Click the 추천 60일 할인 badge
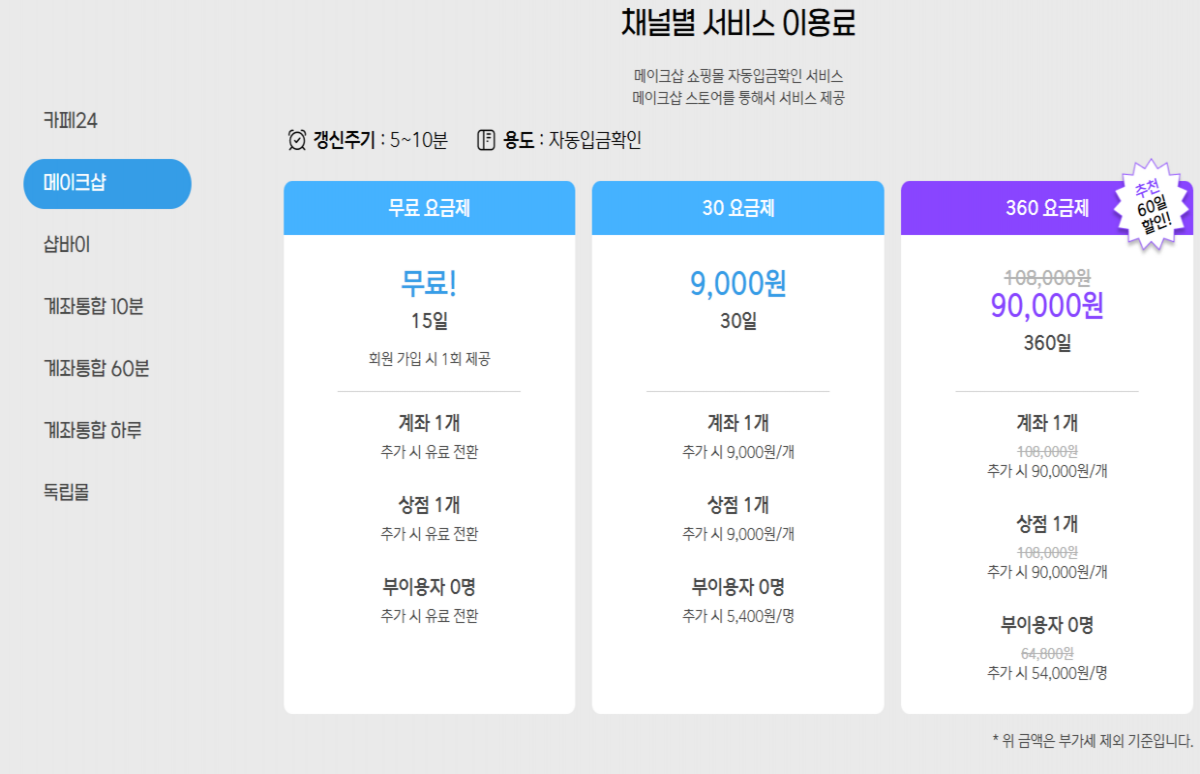The image size is (1200, 774). [x=1150, y=205]
